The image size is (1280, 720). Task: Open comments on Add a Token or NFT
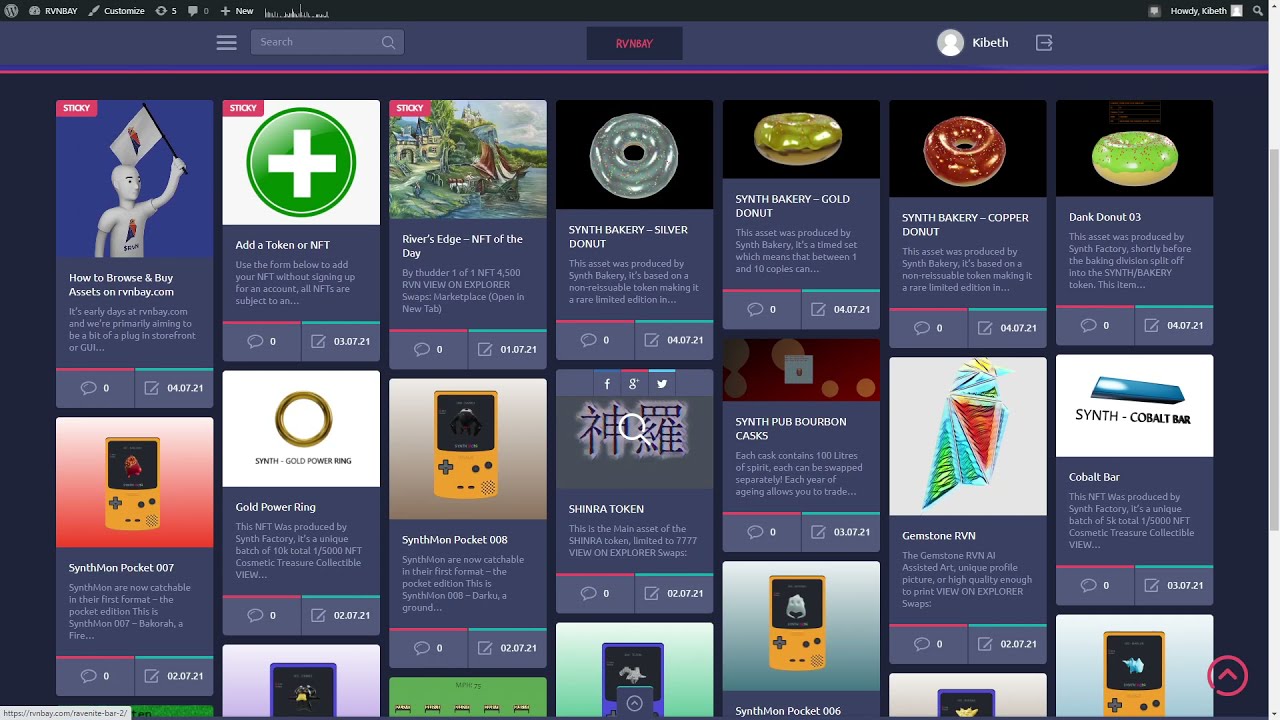[261, 341]
